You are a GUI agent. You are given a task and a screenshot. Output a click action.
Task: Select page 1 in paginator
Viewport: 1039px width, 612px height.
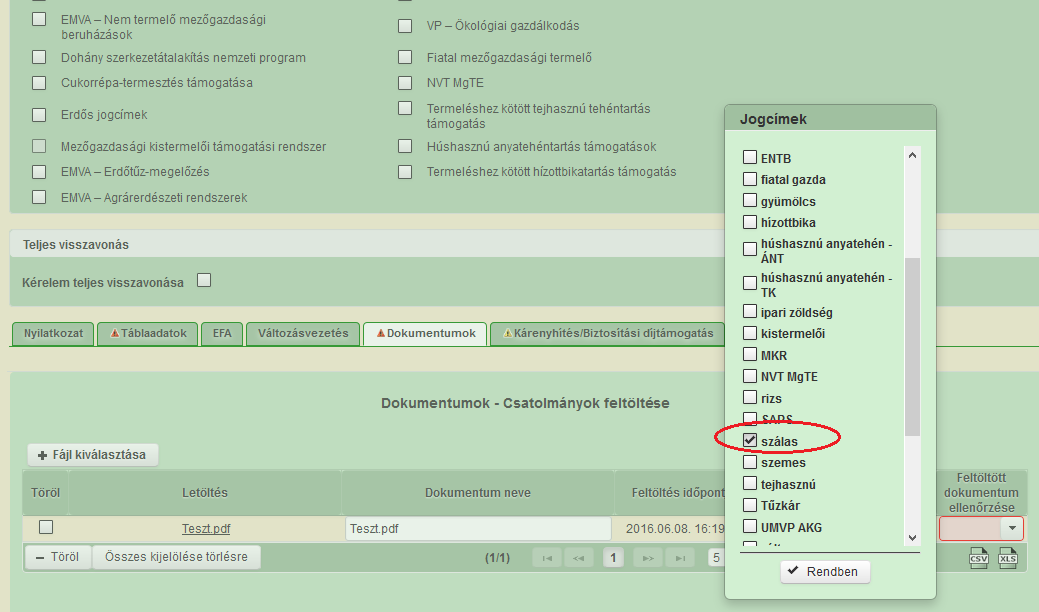click(613, 558)
